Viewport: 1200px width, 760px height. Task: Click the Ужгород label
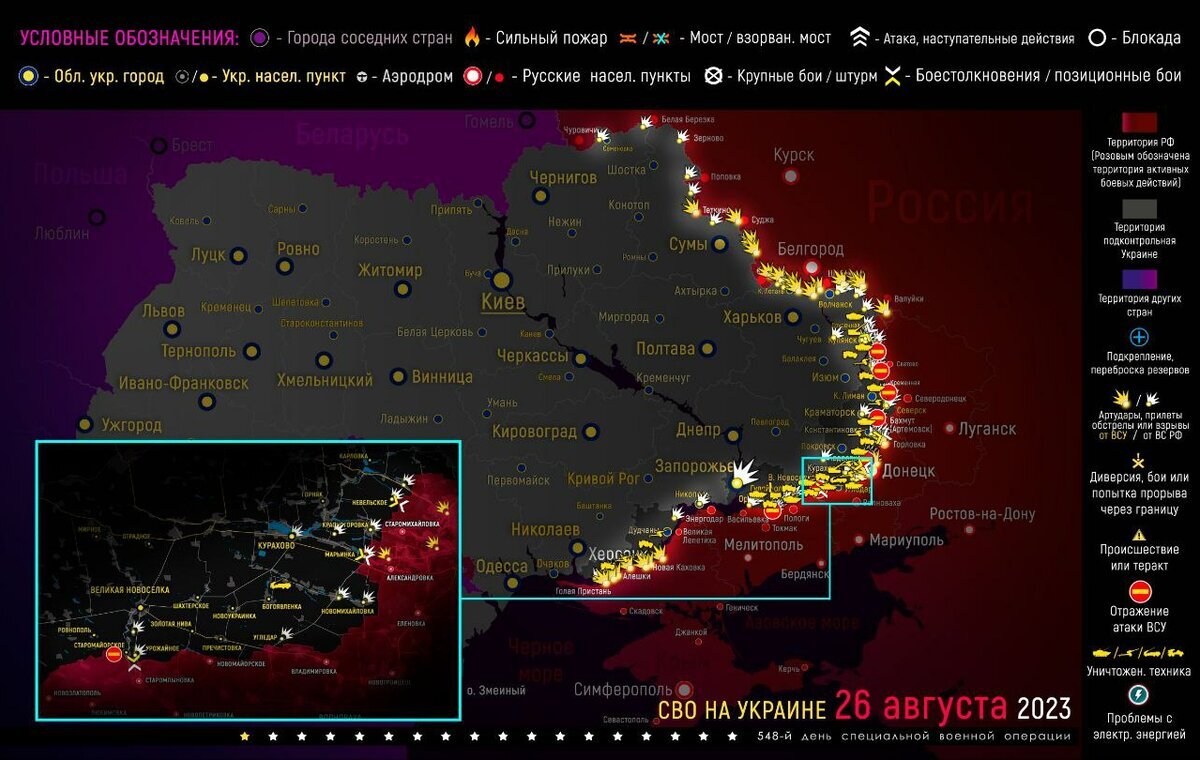point(131,426)
